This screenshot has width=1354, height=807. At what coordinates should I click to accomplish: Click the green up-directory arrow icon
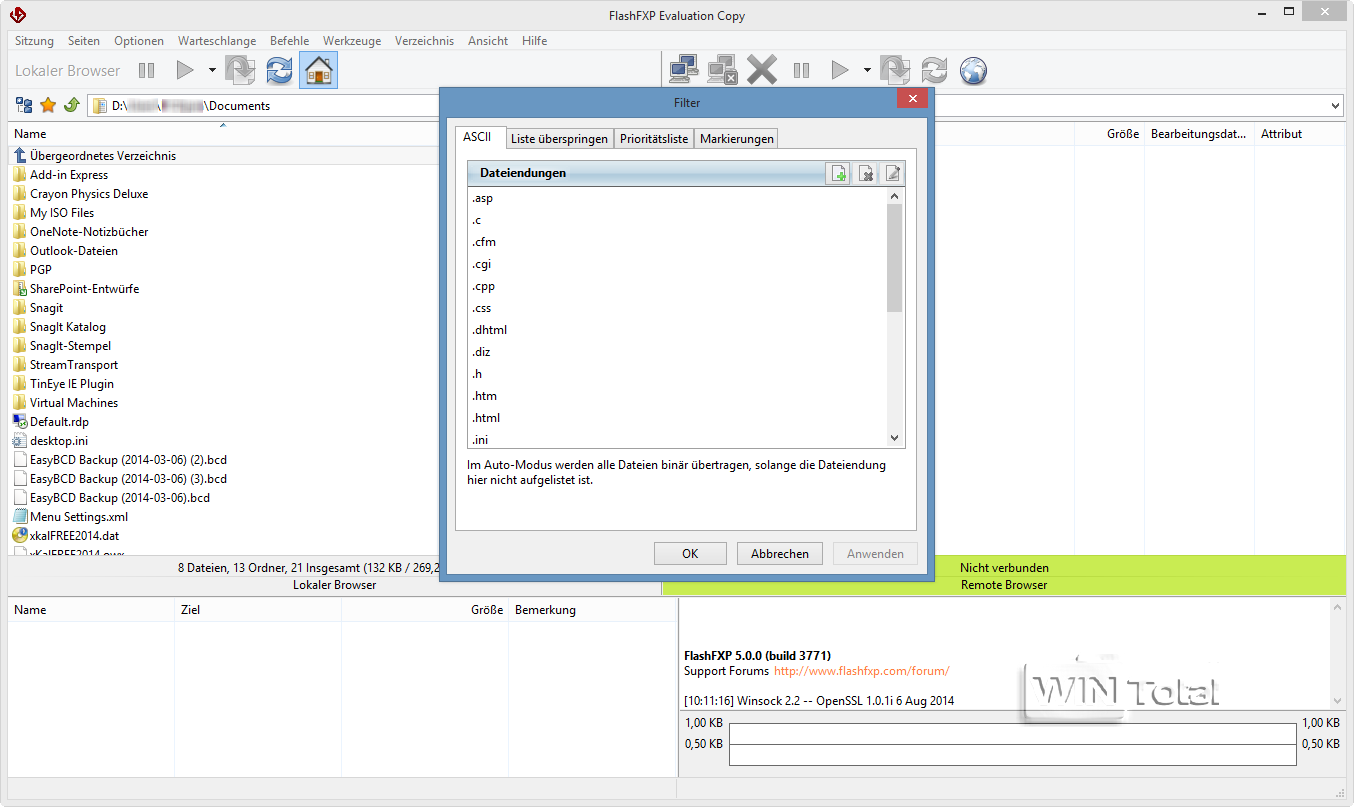coord(71,105)
